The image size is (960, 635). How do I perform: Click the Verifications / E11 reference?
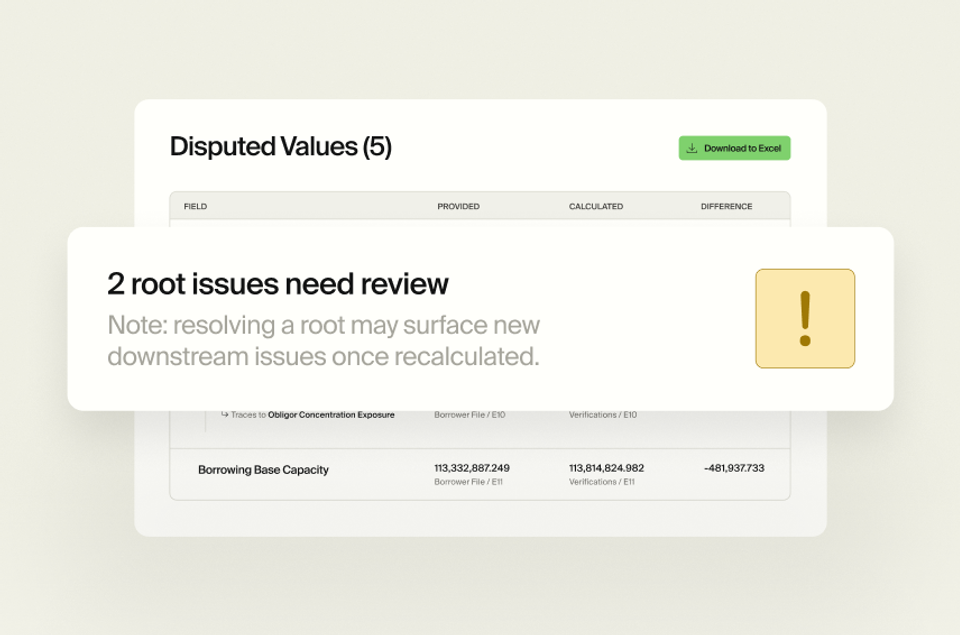click(x=602, y=482)
